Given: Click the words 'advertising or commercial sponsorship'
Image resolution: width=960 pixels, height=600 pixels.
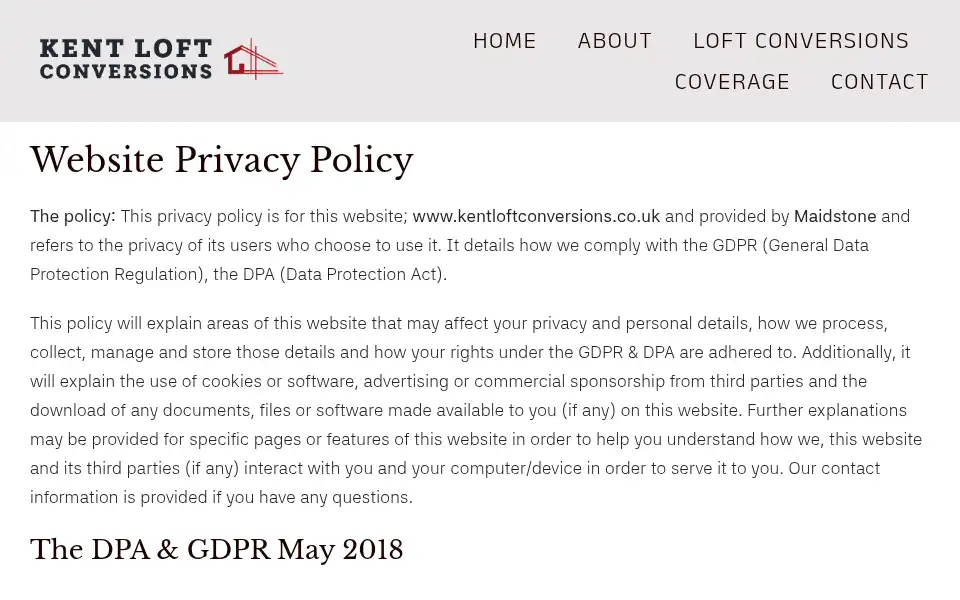Looking at the screenshot, I should (514, 381).
